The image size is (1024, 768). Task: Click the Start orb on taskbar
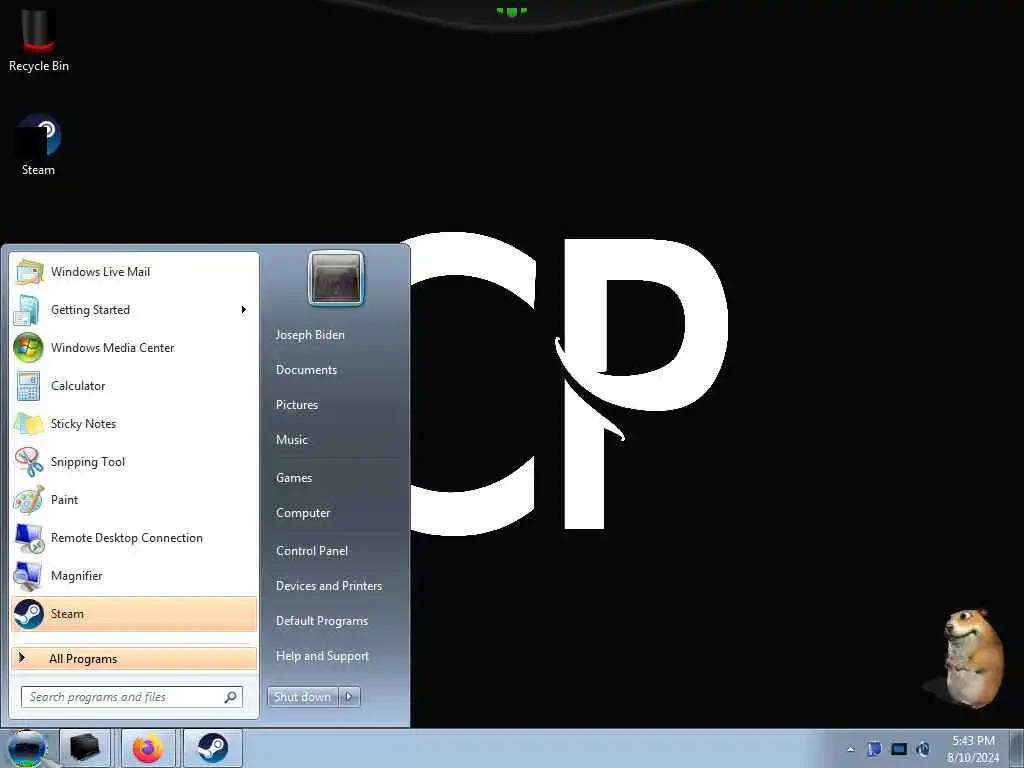pyautogui.click(x=27, y=748)
